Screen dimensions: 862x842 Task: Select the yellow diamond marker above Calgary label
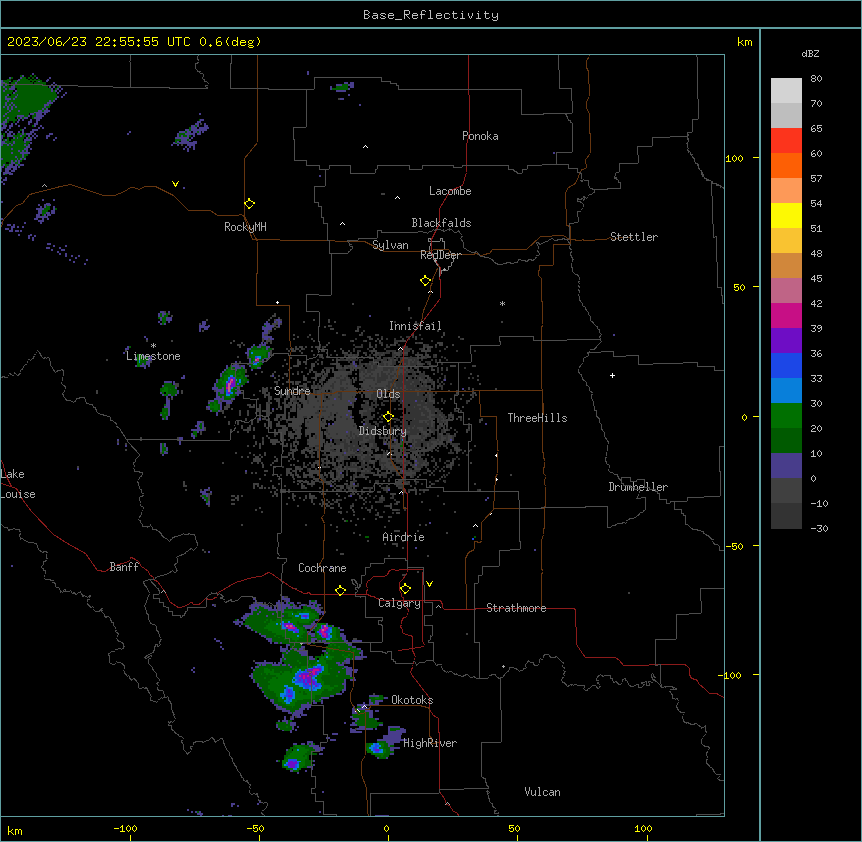click(x=405, y=589)
